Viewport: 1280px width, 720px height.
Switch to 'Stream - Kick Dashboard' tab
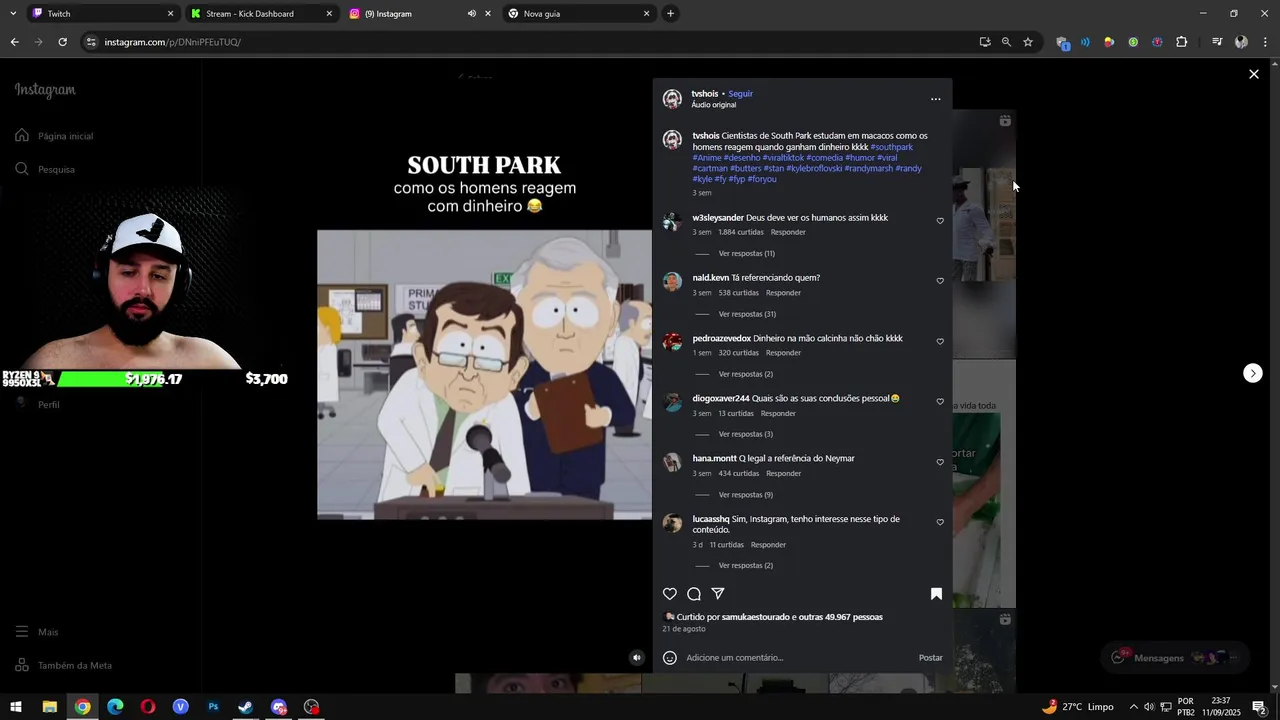pos(260,14)
